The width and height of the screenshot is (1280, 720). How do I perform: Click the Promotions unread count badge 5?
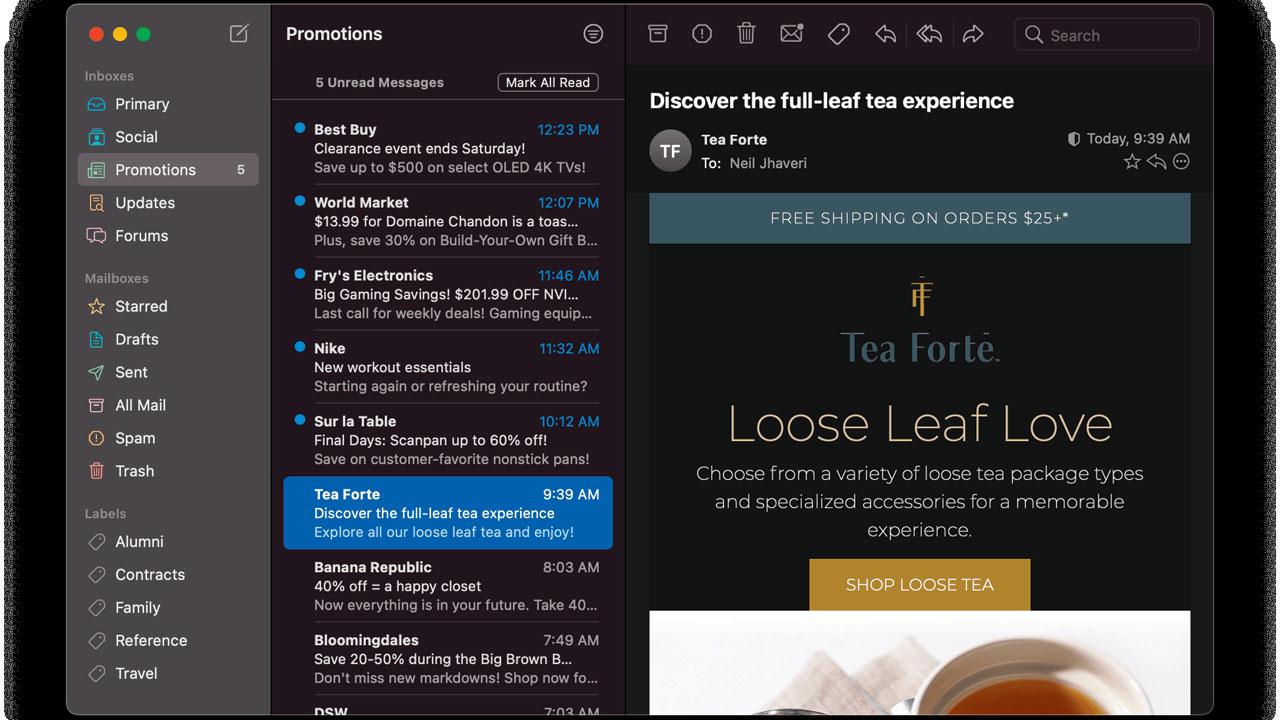coord(240,170)
